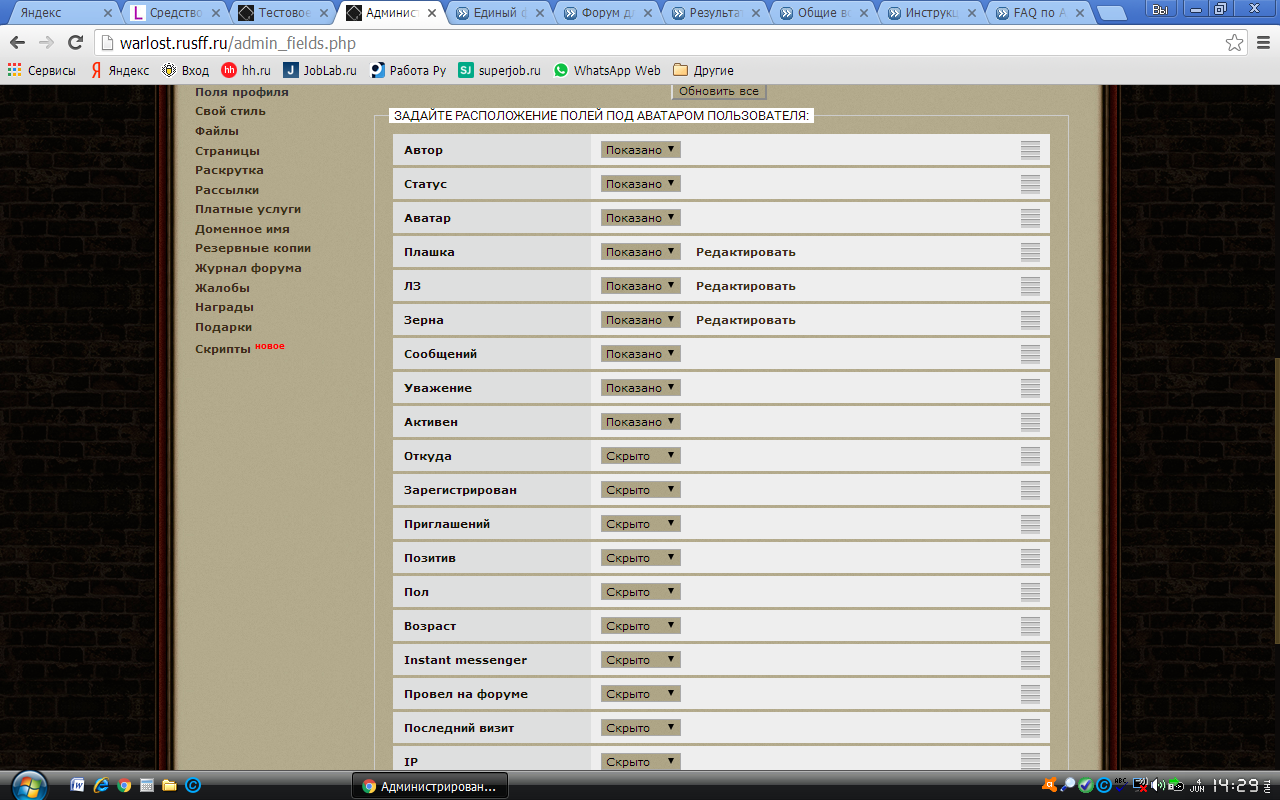The image size is (1280, 800).
Task: Click Редактировать next to Зерна
Action: (x=746, y=320)
